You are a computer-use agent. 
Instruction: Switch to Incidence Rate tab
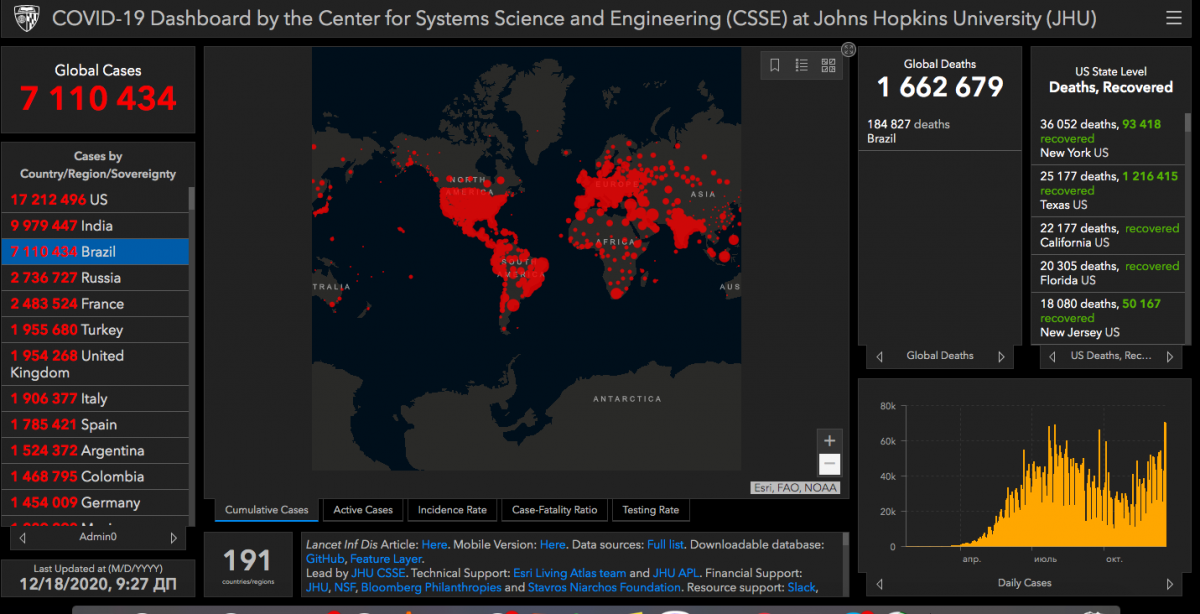pos(452,510)
